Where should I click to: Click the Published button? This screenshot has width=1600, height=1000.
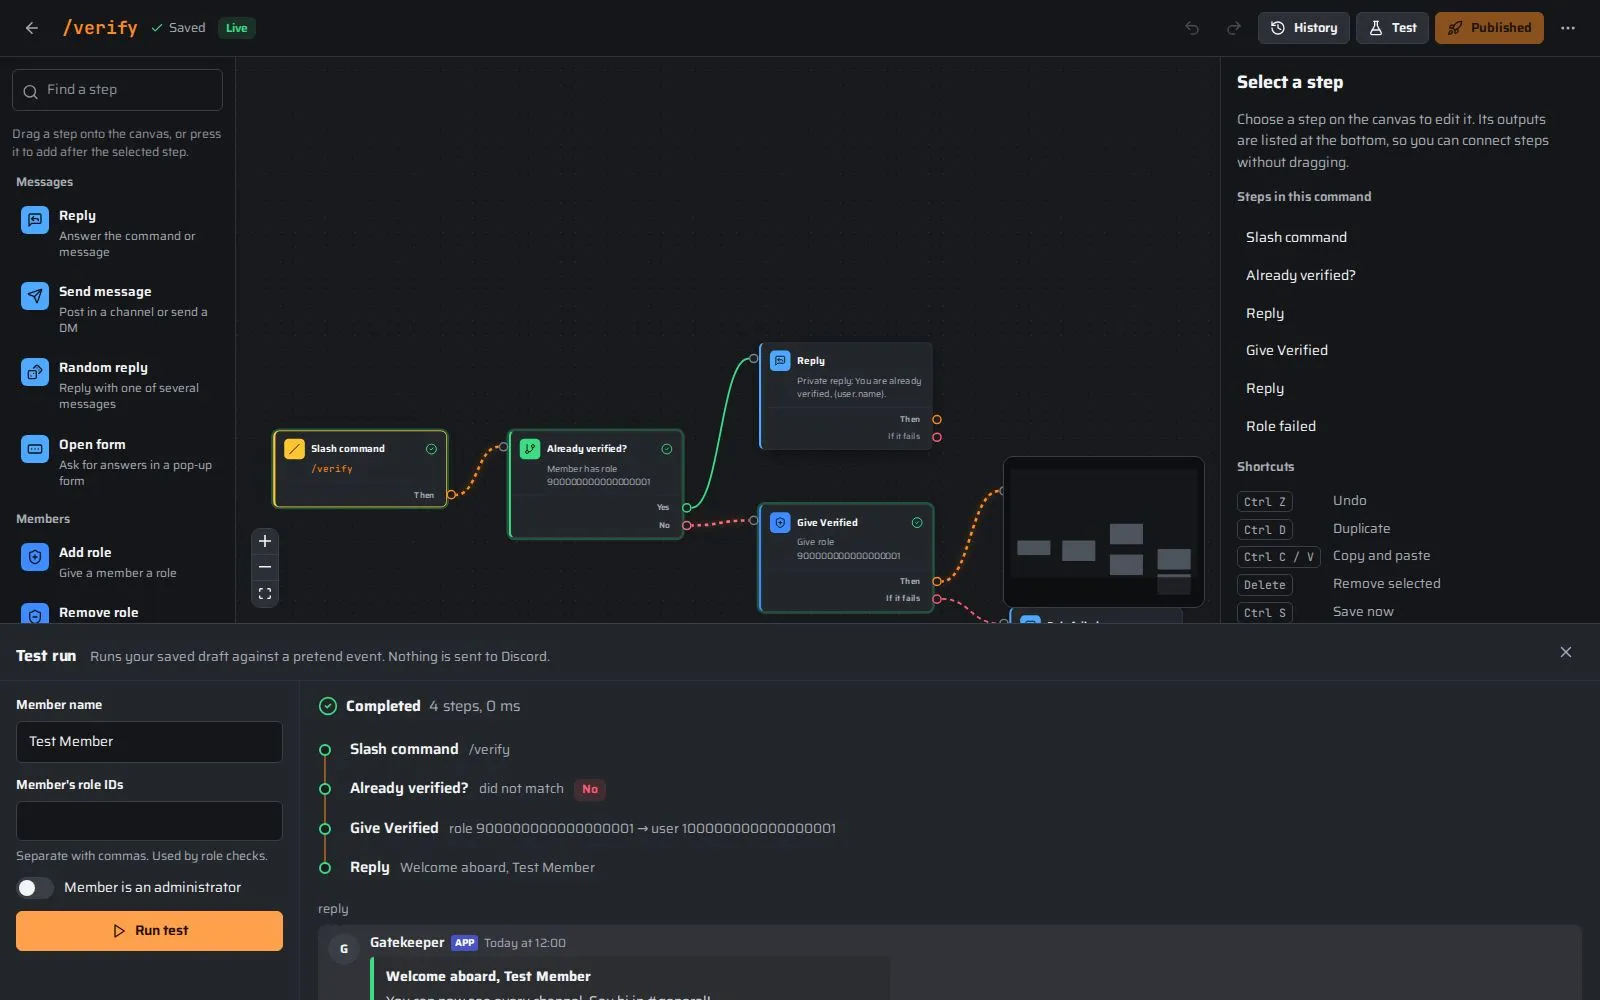[x=1489, y=28]
